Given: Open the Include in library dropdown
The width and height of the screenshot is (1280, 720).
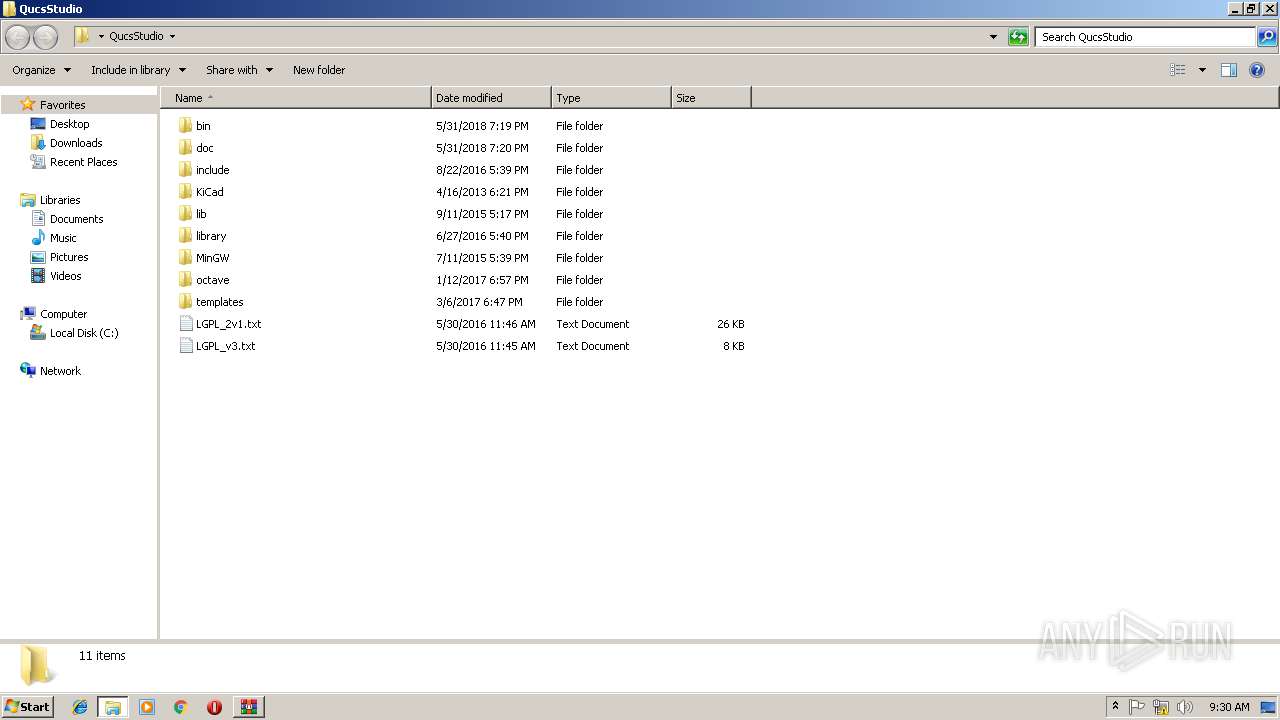Looking at the screenshot, I should (138, 70).
